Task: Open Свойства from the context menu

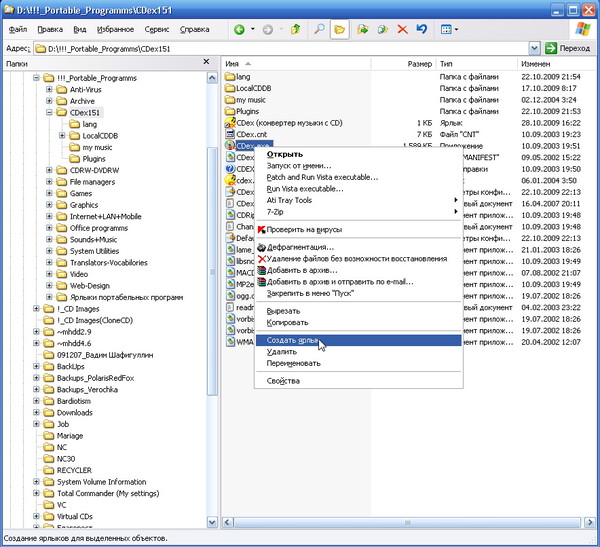Action: 358,381
